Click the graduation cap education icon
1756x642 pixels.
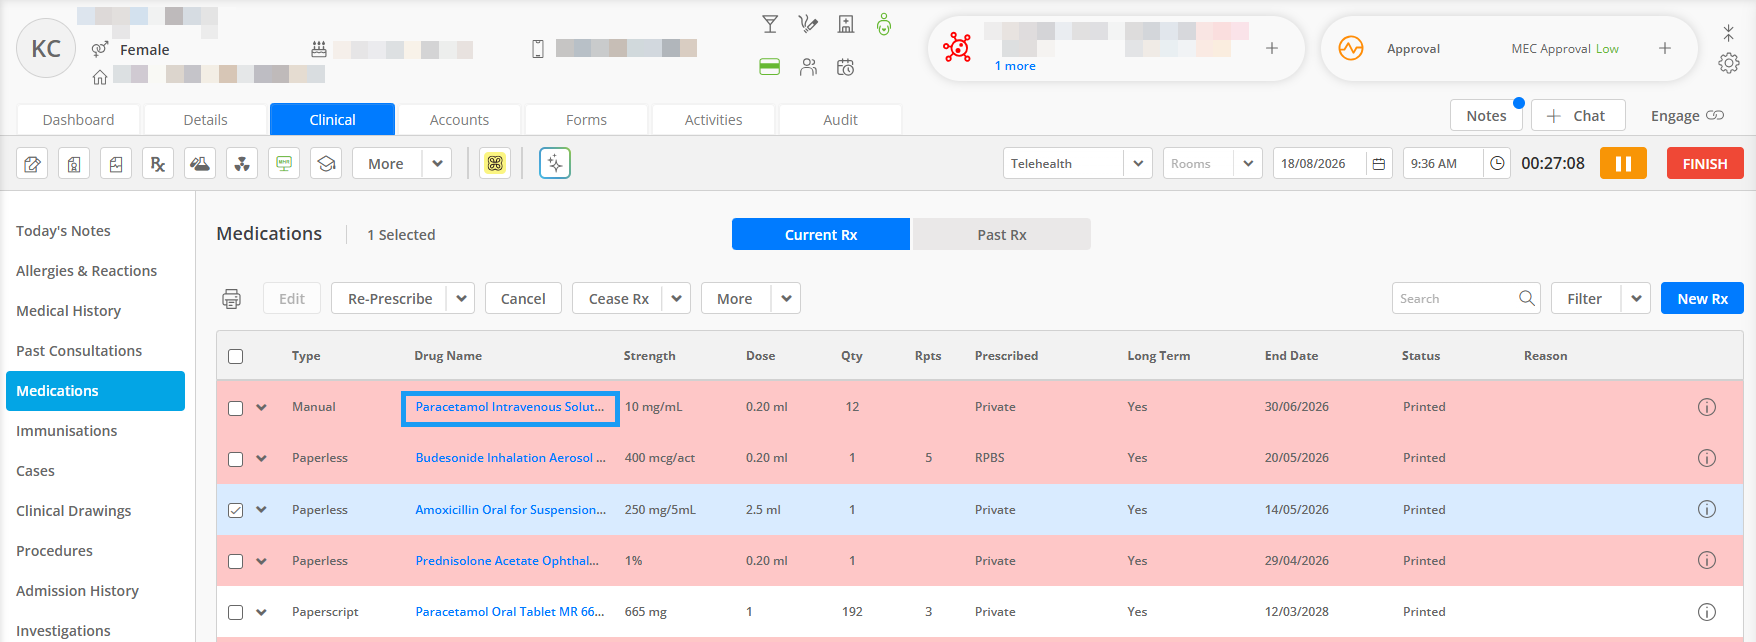(326, 164)
